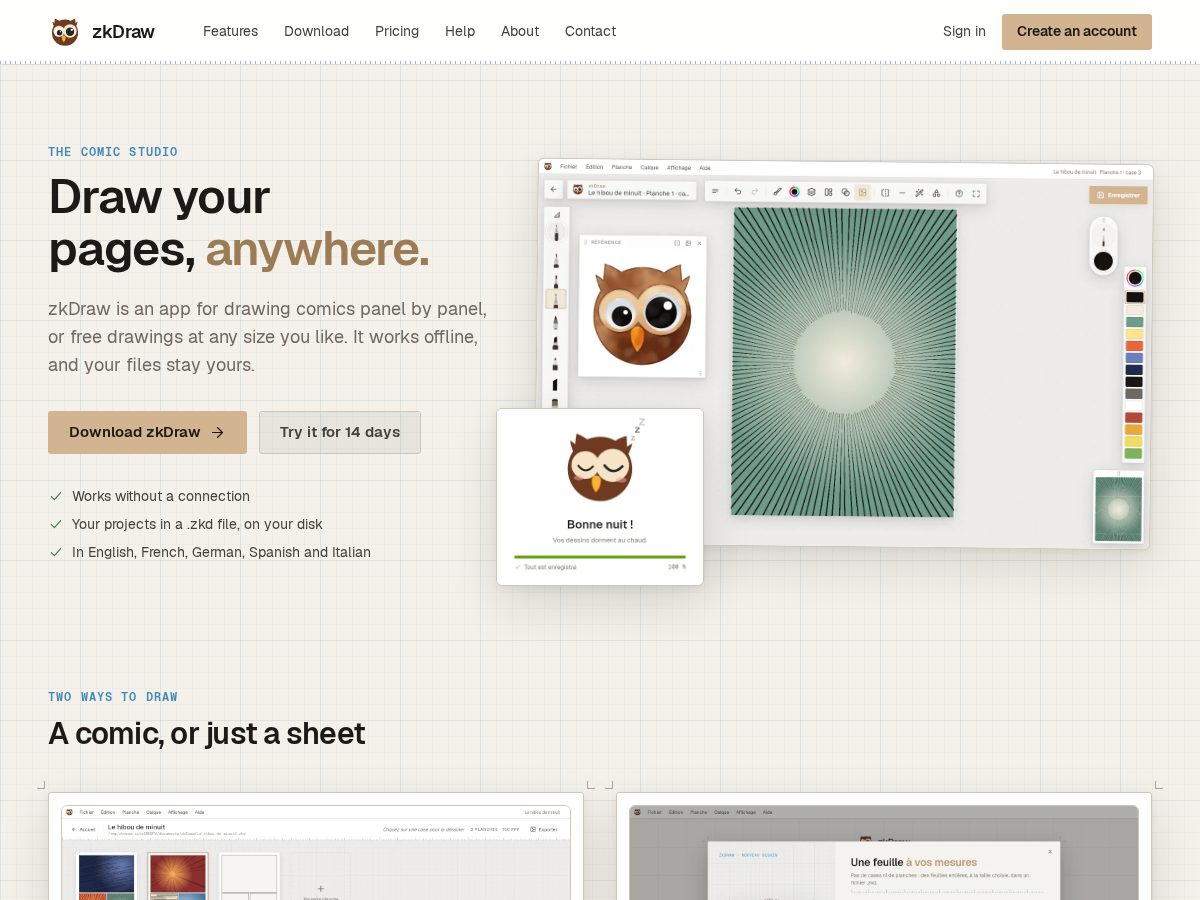Click the document title field Le hibou de minuit
The width and height of the screenshot is (1200, 900).
point(632,190)
